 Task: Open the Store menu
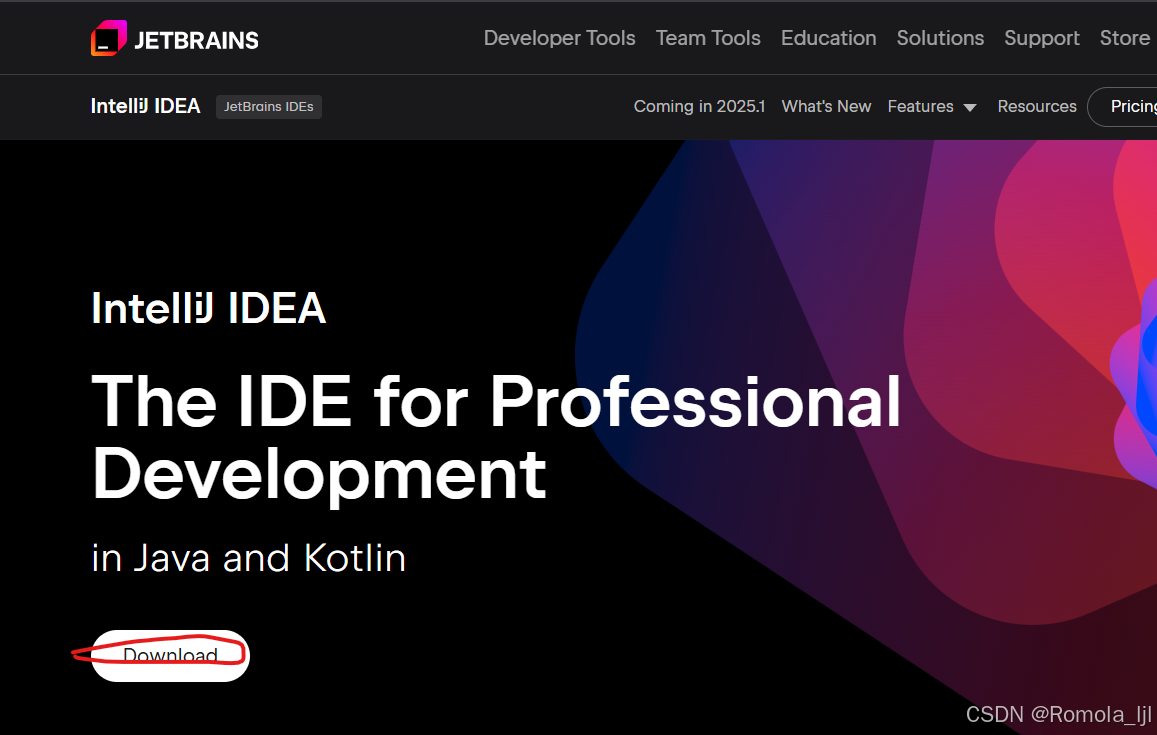pyautogui.click(x=1125, y=38)
